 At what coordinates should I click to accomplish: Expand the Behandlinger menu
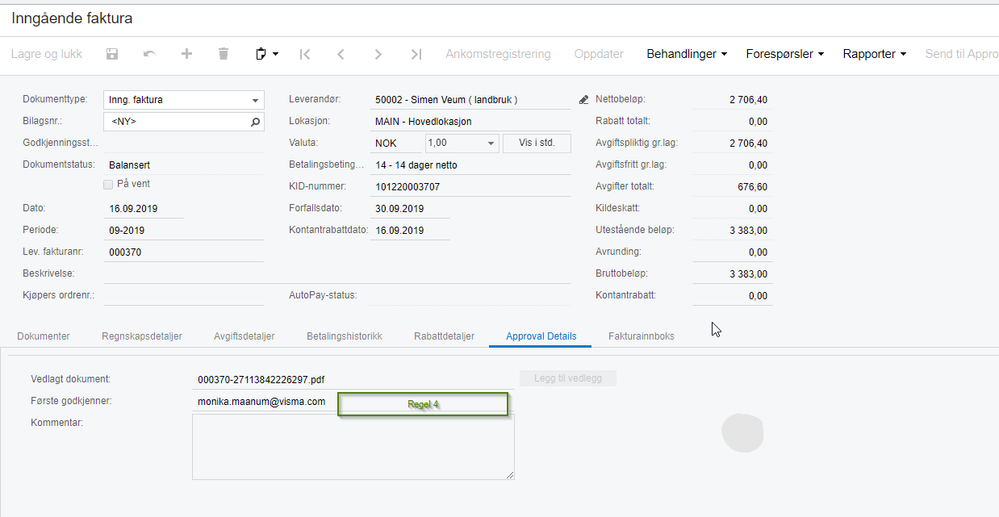(687, 54)
